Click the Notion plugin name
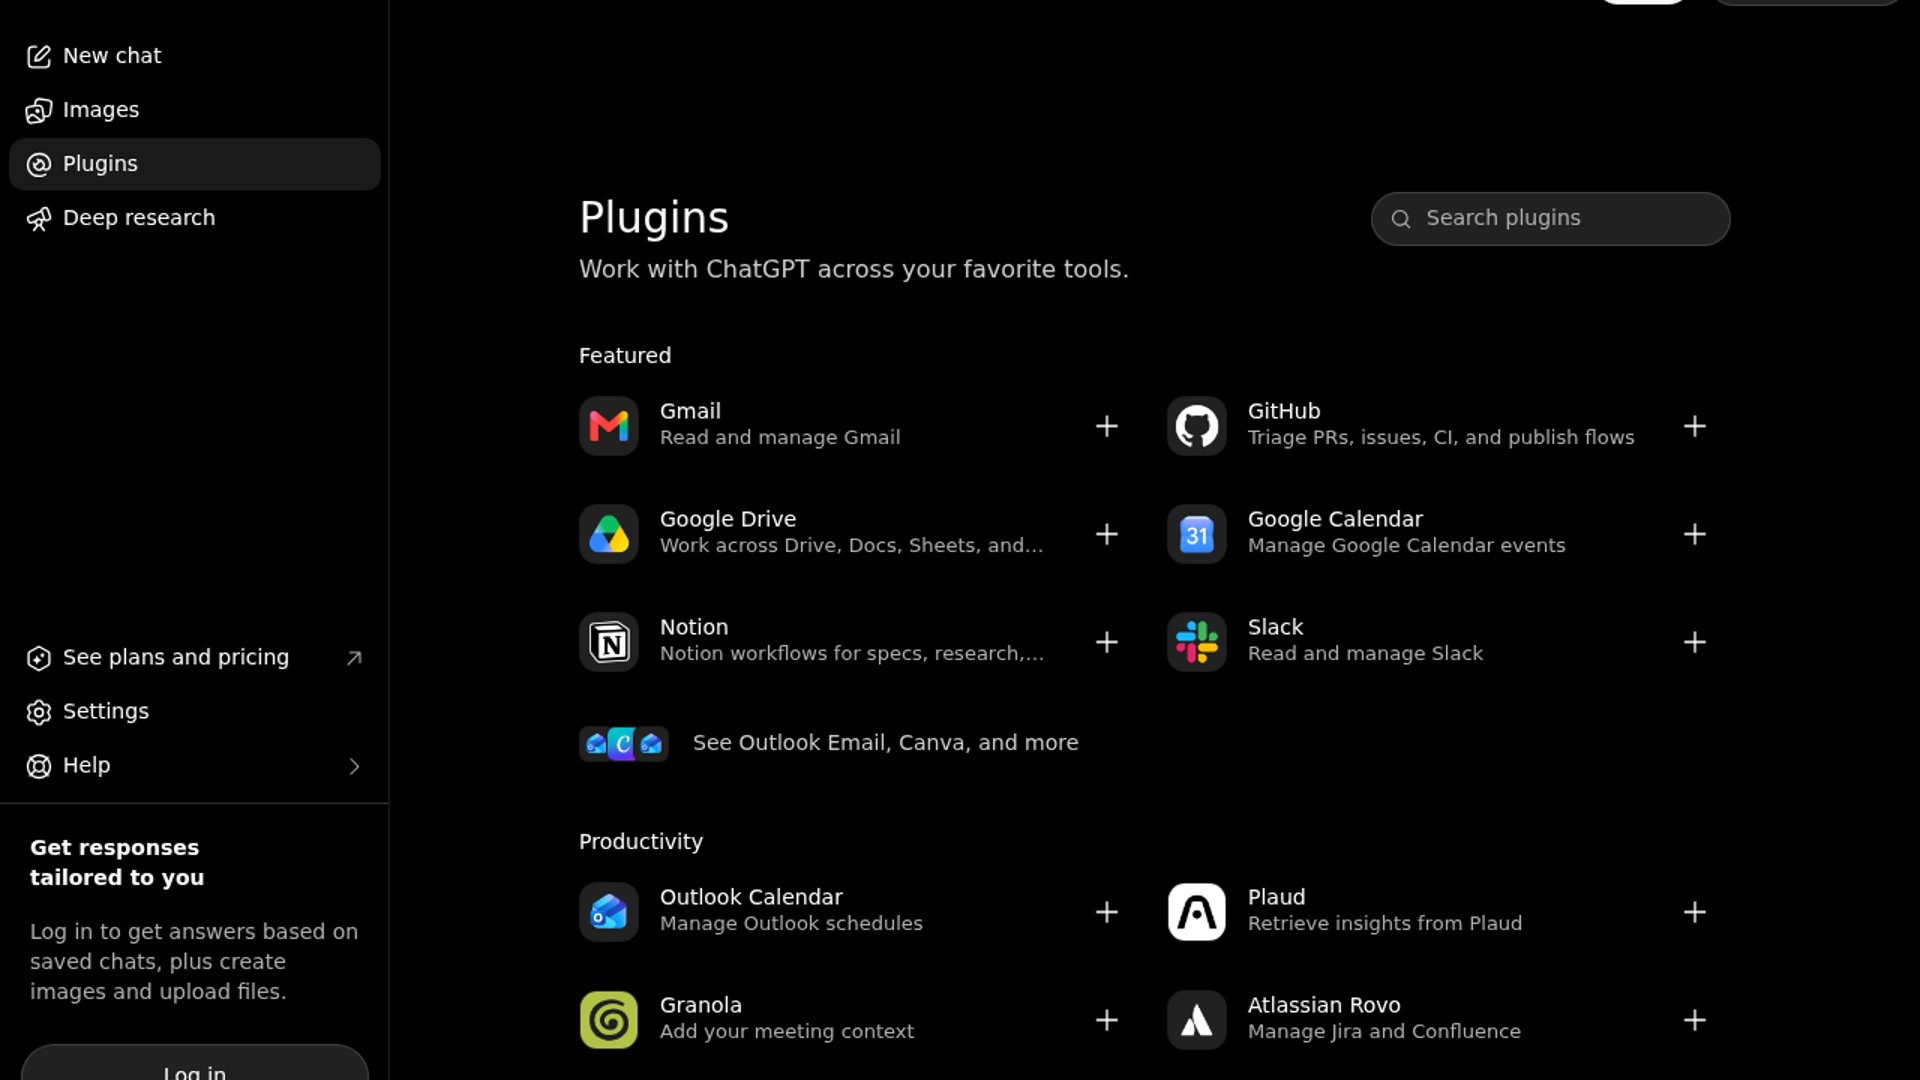Screen dimensions: 1920x1080 pyautogui.click(x=694, y=627)
